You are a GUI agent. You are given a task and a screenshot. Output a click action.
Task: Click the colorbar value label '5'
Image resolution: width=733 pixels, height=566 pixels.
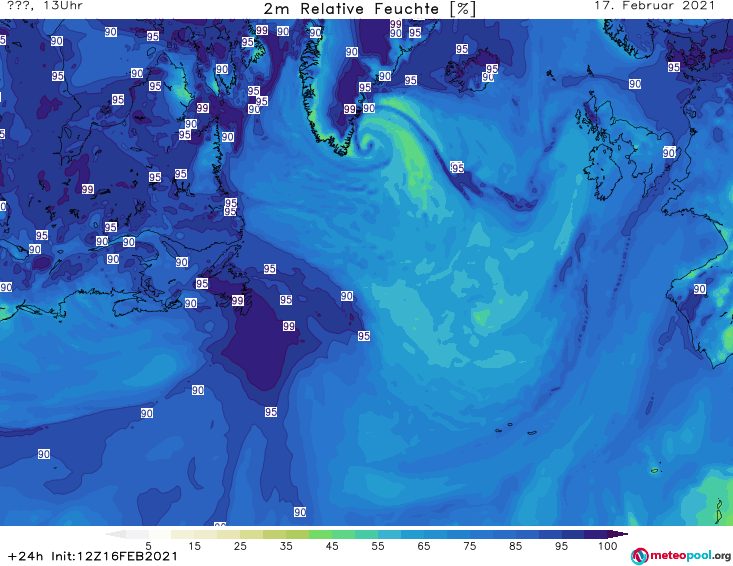click(x=148, y=546)
